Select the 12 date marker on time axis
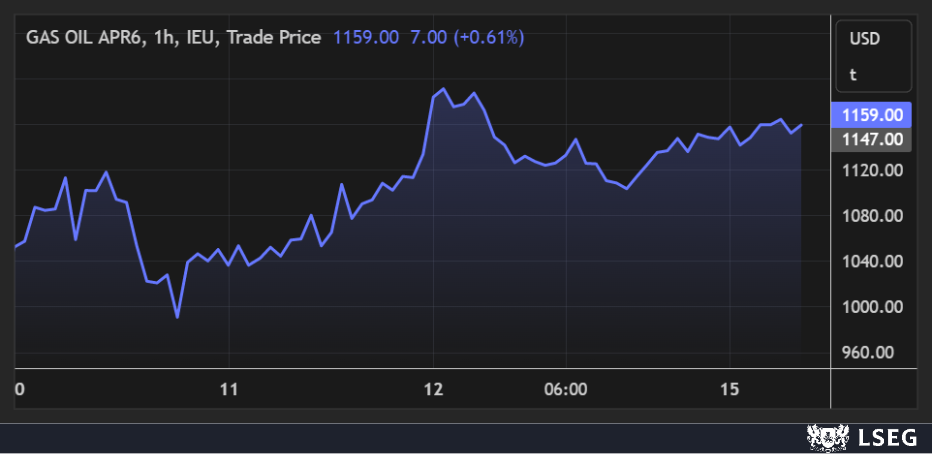This screenshot has height=454, width=933. point(433,388)
